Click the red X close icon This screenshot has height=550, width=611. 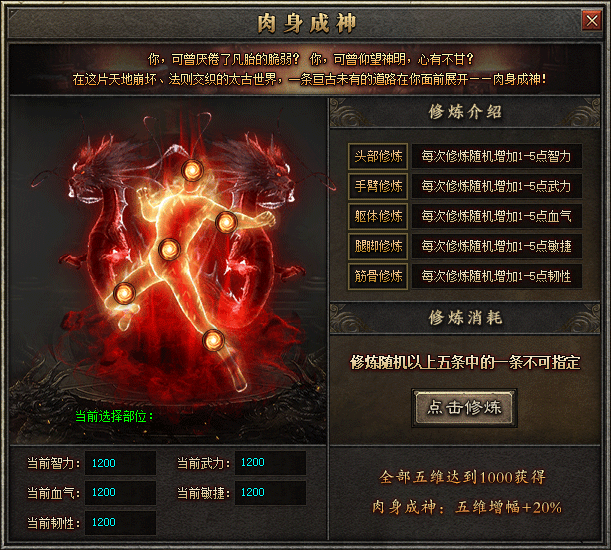click(592, 20)
